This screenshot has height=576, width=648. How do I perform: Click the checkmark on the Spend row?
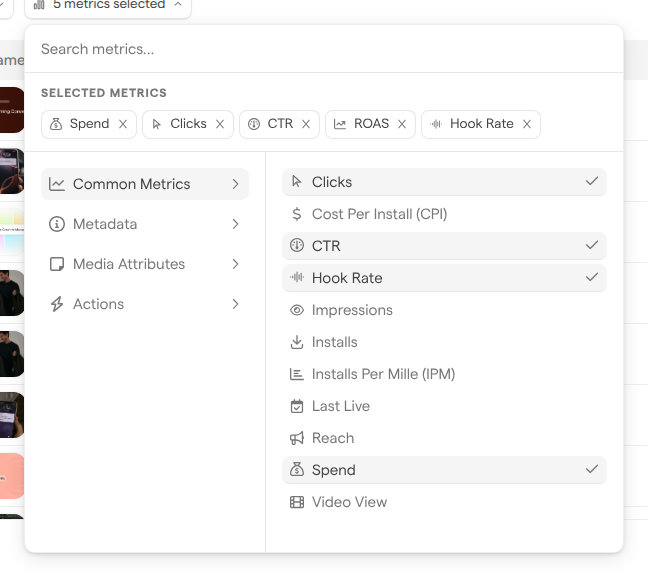(592, 469)
